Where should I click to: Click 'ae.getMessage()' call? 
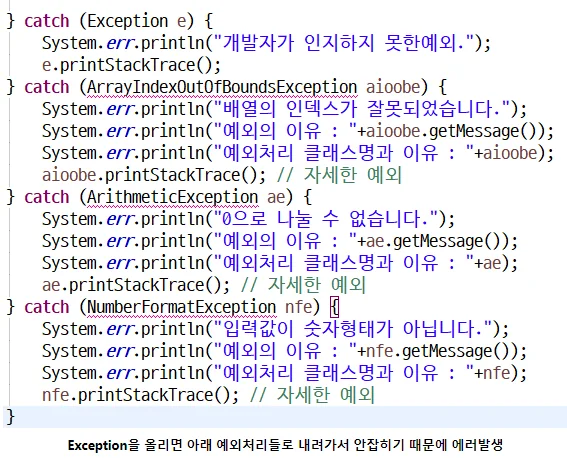coord(437,241)
